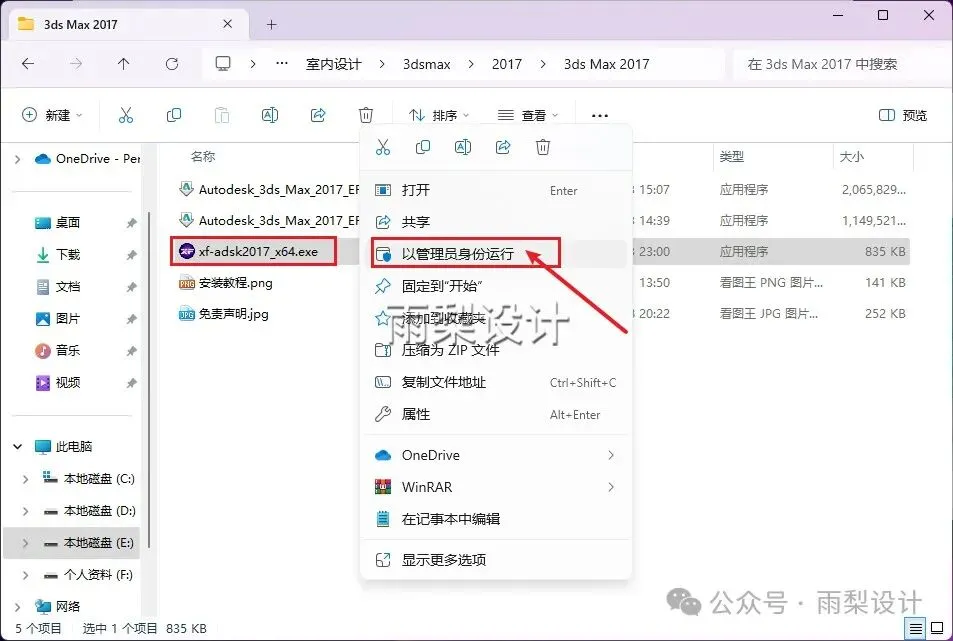Collapse the 此电脑 tree node
Image resolution: width=953 pixels, height=641 pixels.
point(18,447)
